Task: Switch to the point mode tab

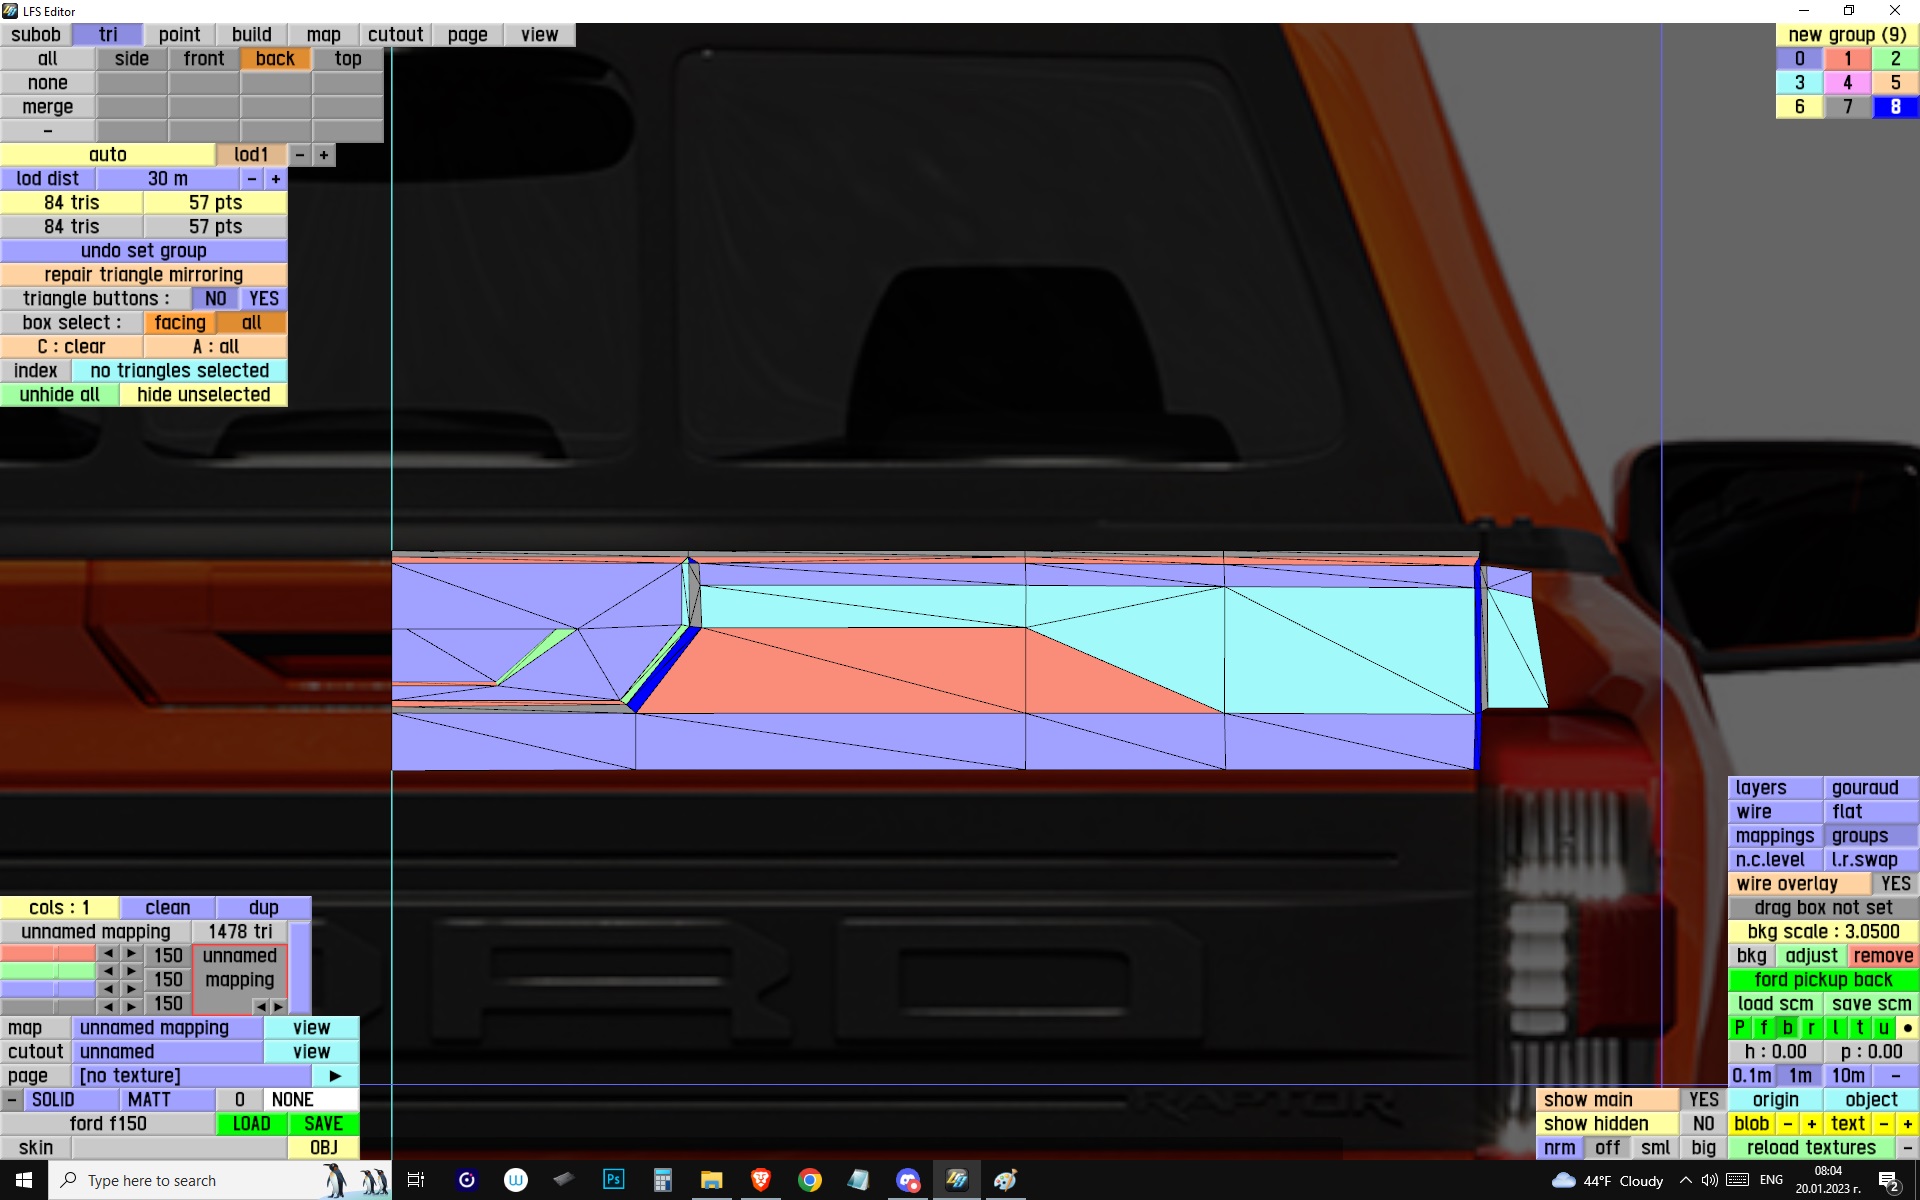Action: (x=179, y=35)
